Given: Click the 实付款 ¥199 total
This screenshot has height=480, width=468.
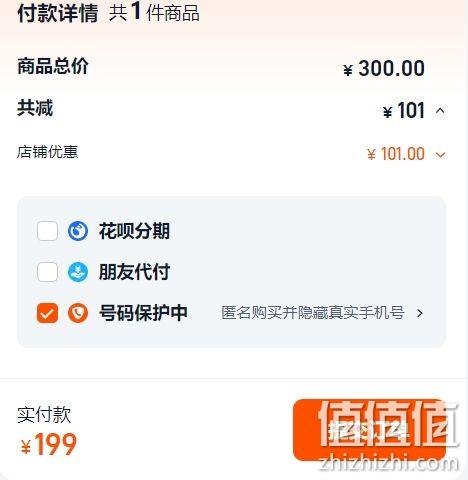Looking at the screenshot, I should coord(49,444).
